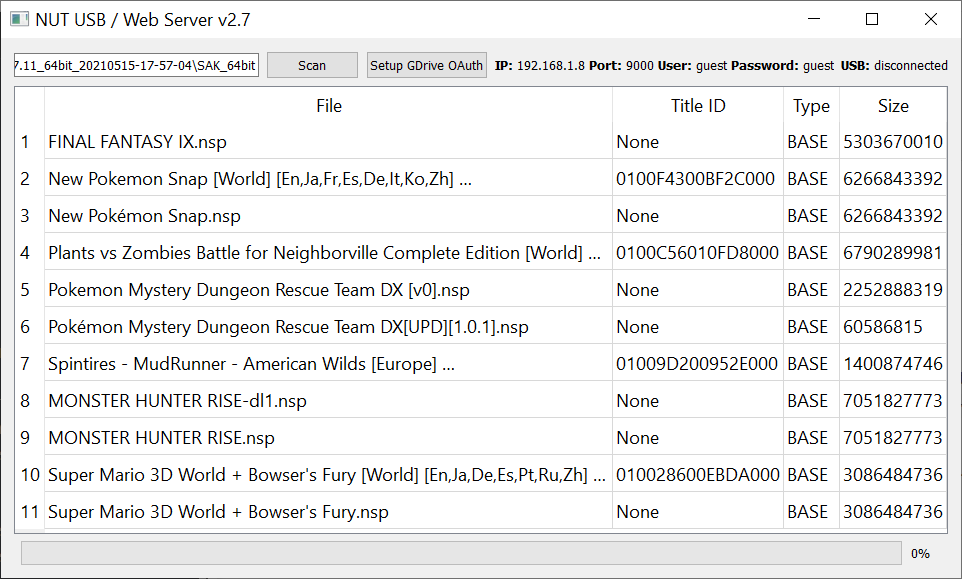Click the 0% progress label
962x579 pixels.
[x=920, y=553]
